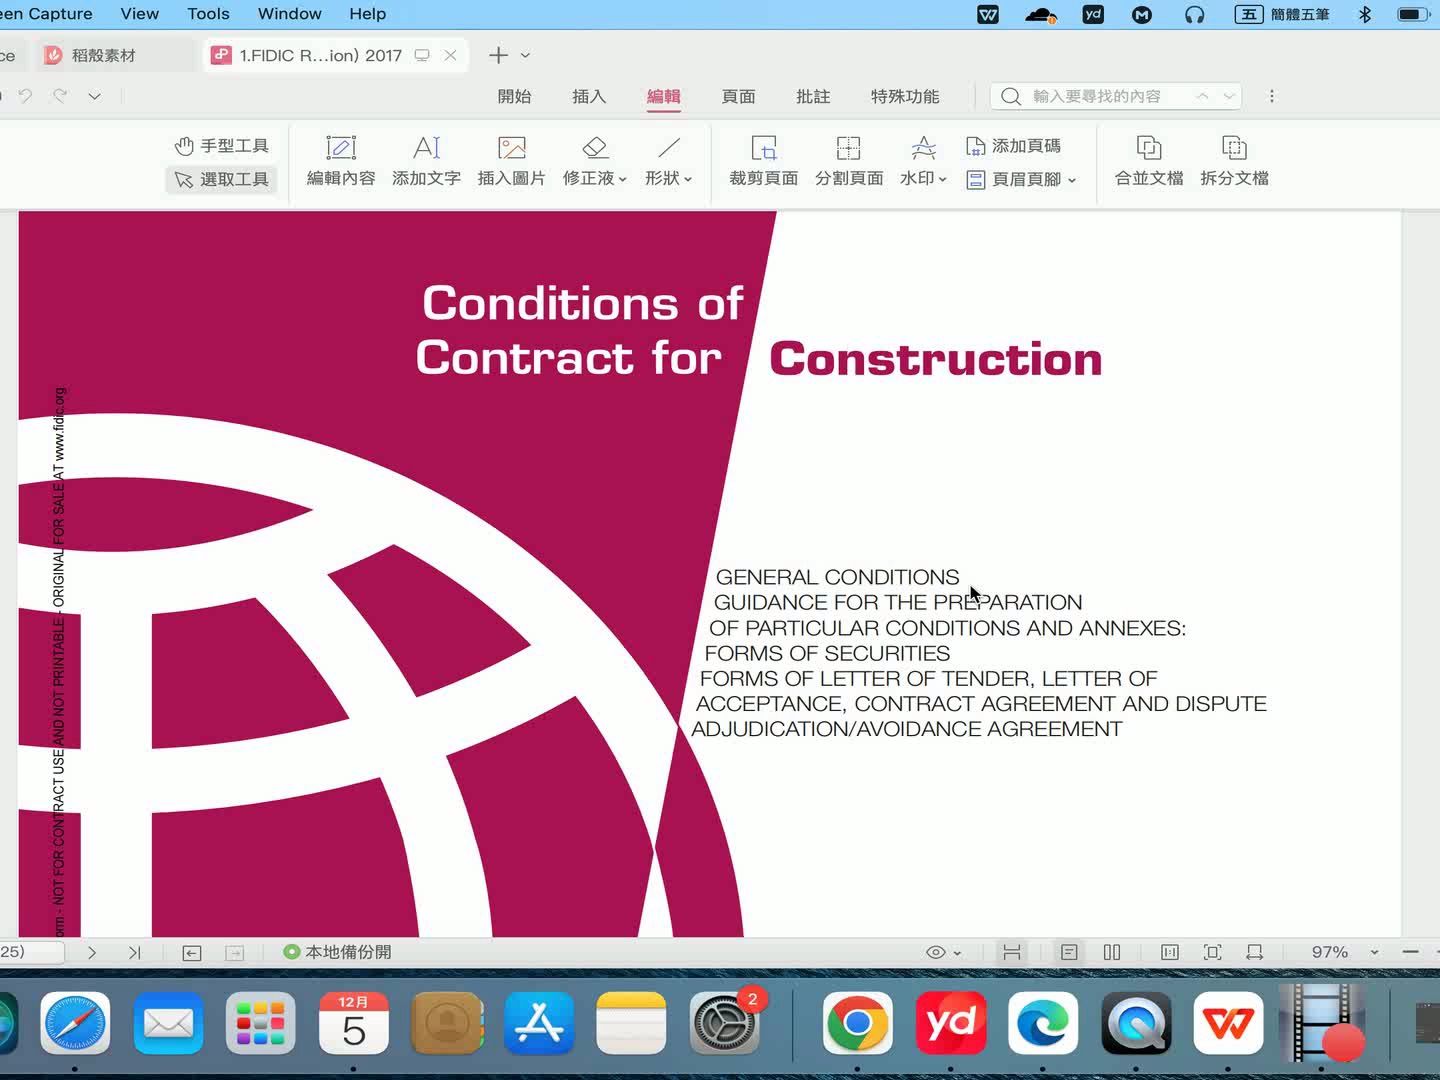Open the Annotation (批註) ribbon tab

coord(813,96)
